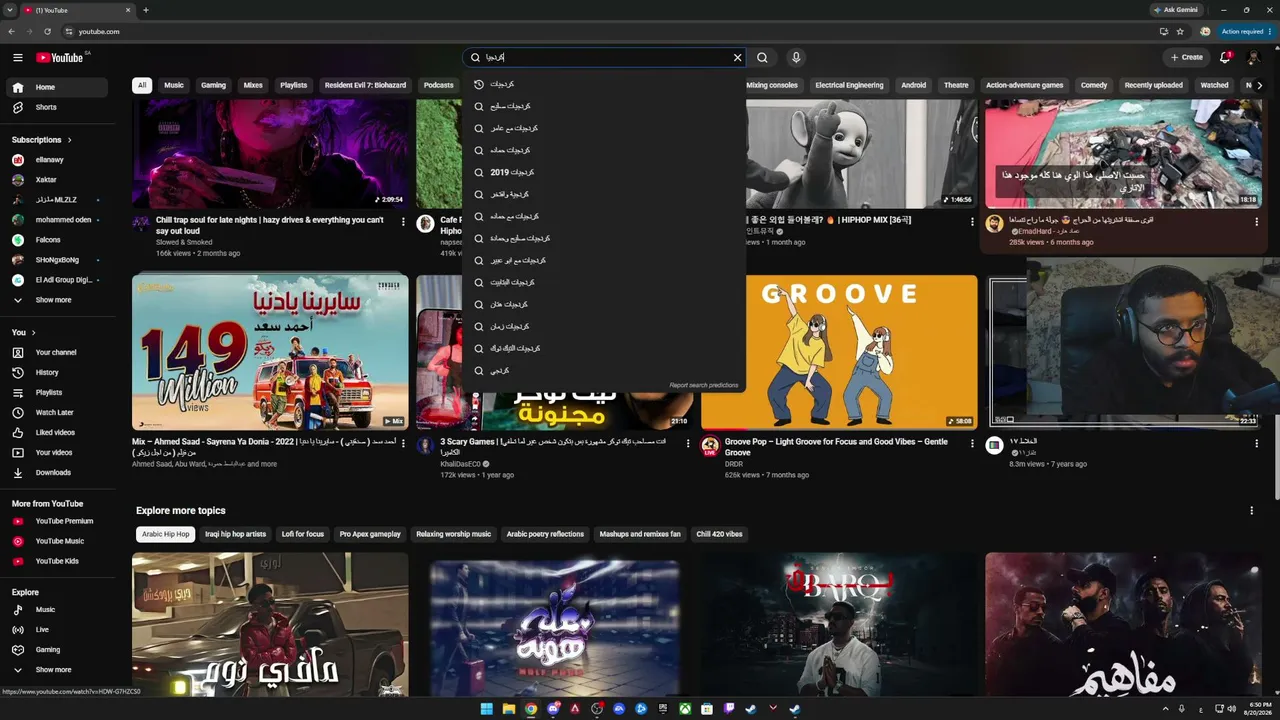Open Downloads in the sidebar
1280x720 pixels.
coord(59,472)
